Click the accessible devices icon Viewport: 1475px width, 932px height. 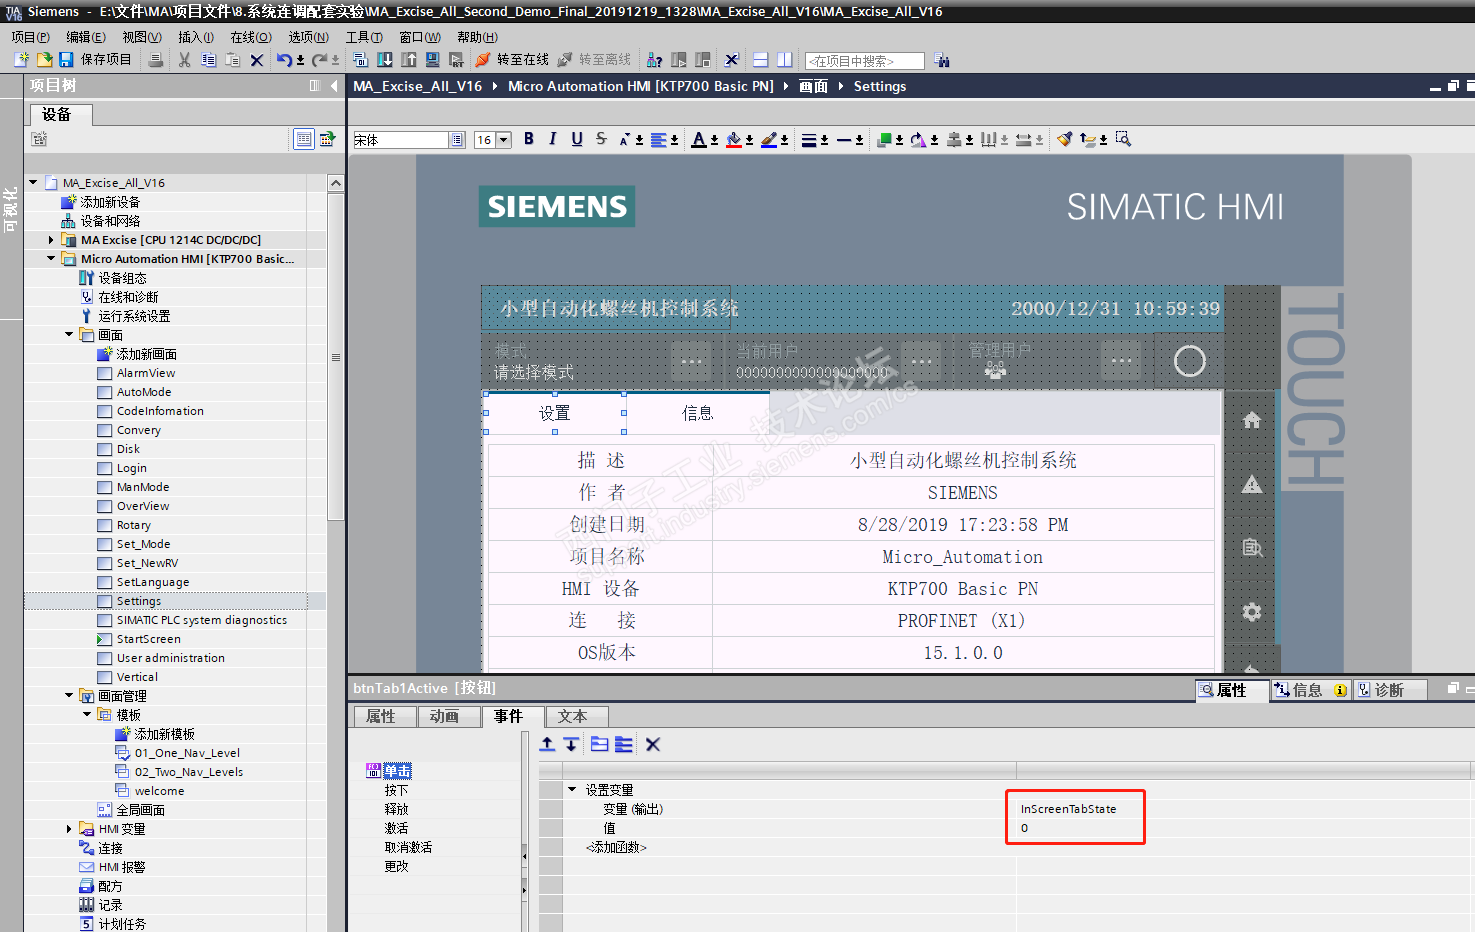tap(654, 60)
